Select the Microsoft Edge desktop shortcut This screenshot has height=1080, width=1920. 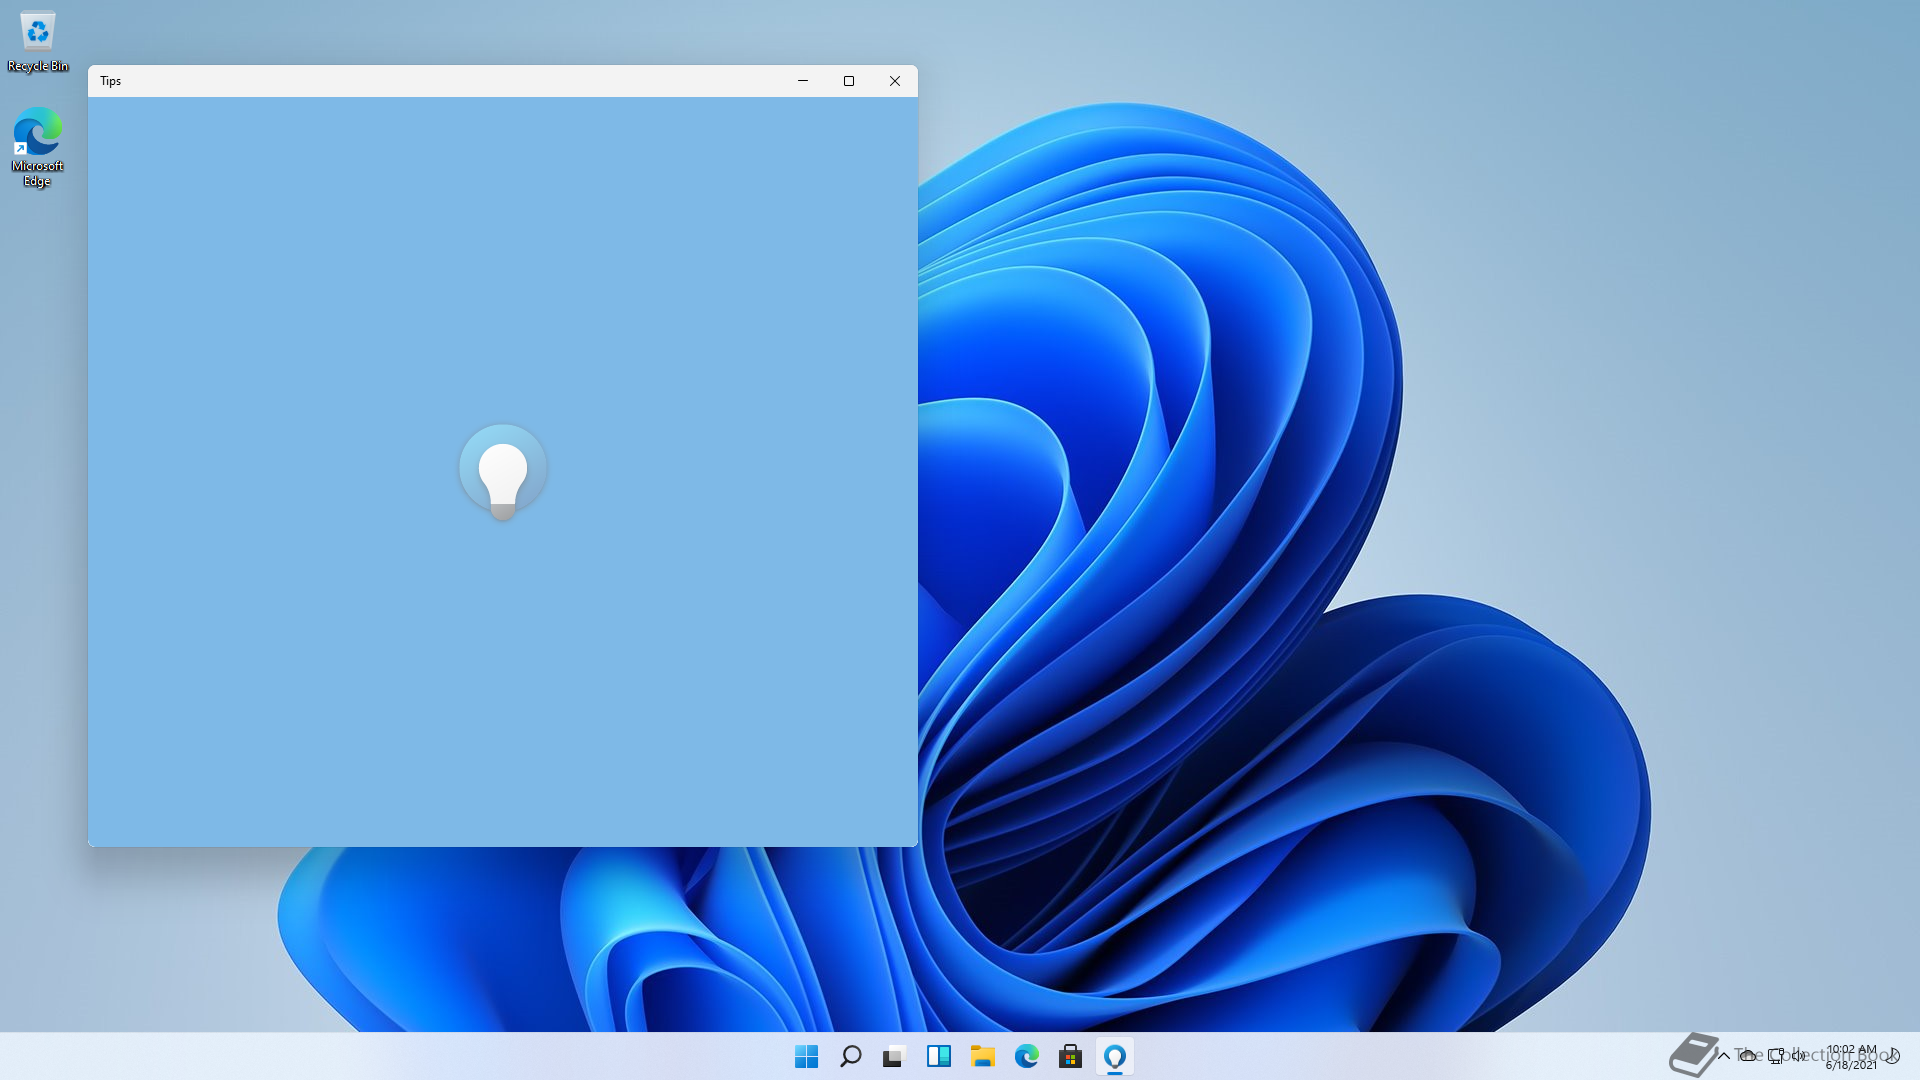37,147
